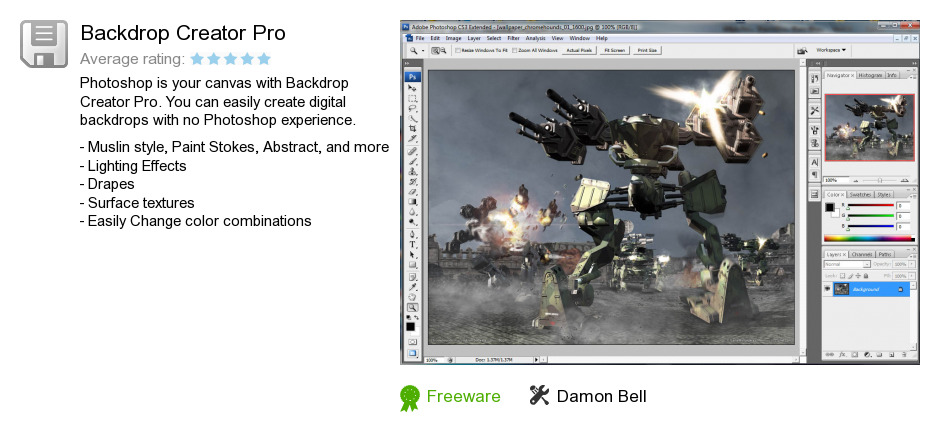
Task: Select the Eraser tool
Action: [x=413, y=192]
